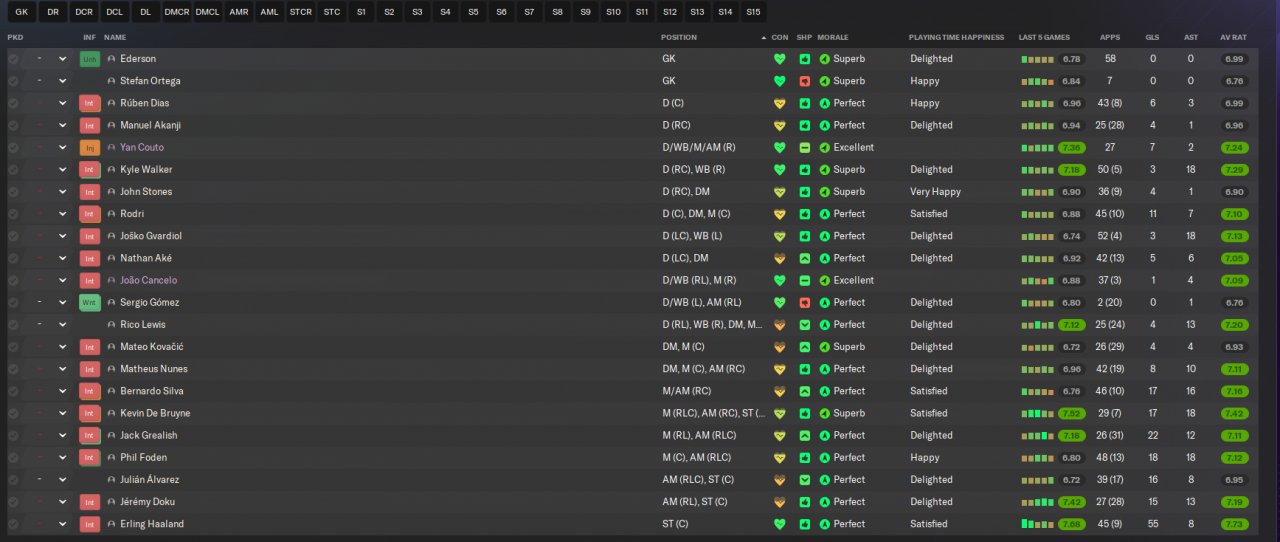Viewport: 1280px width, 542px height.
Task: Sort by the Av Rat column header
Action: (1233, 37)
